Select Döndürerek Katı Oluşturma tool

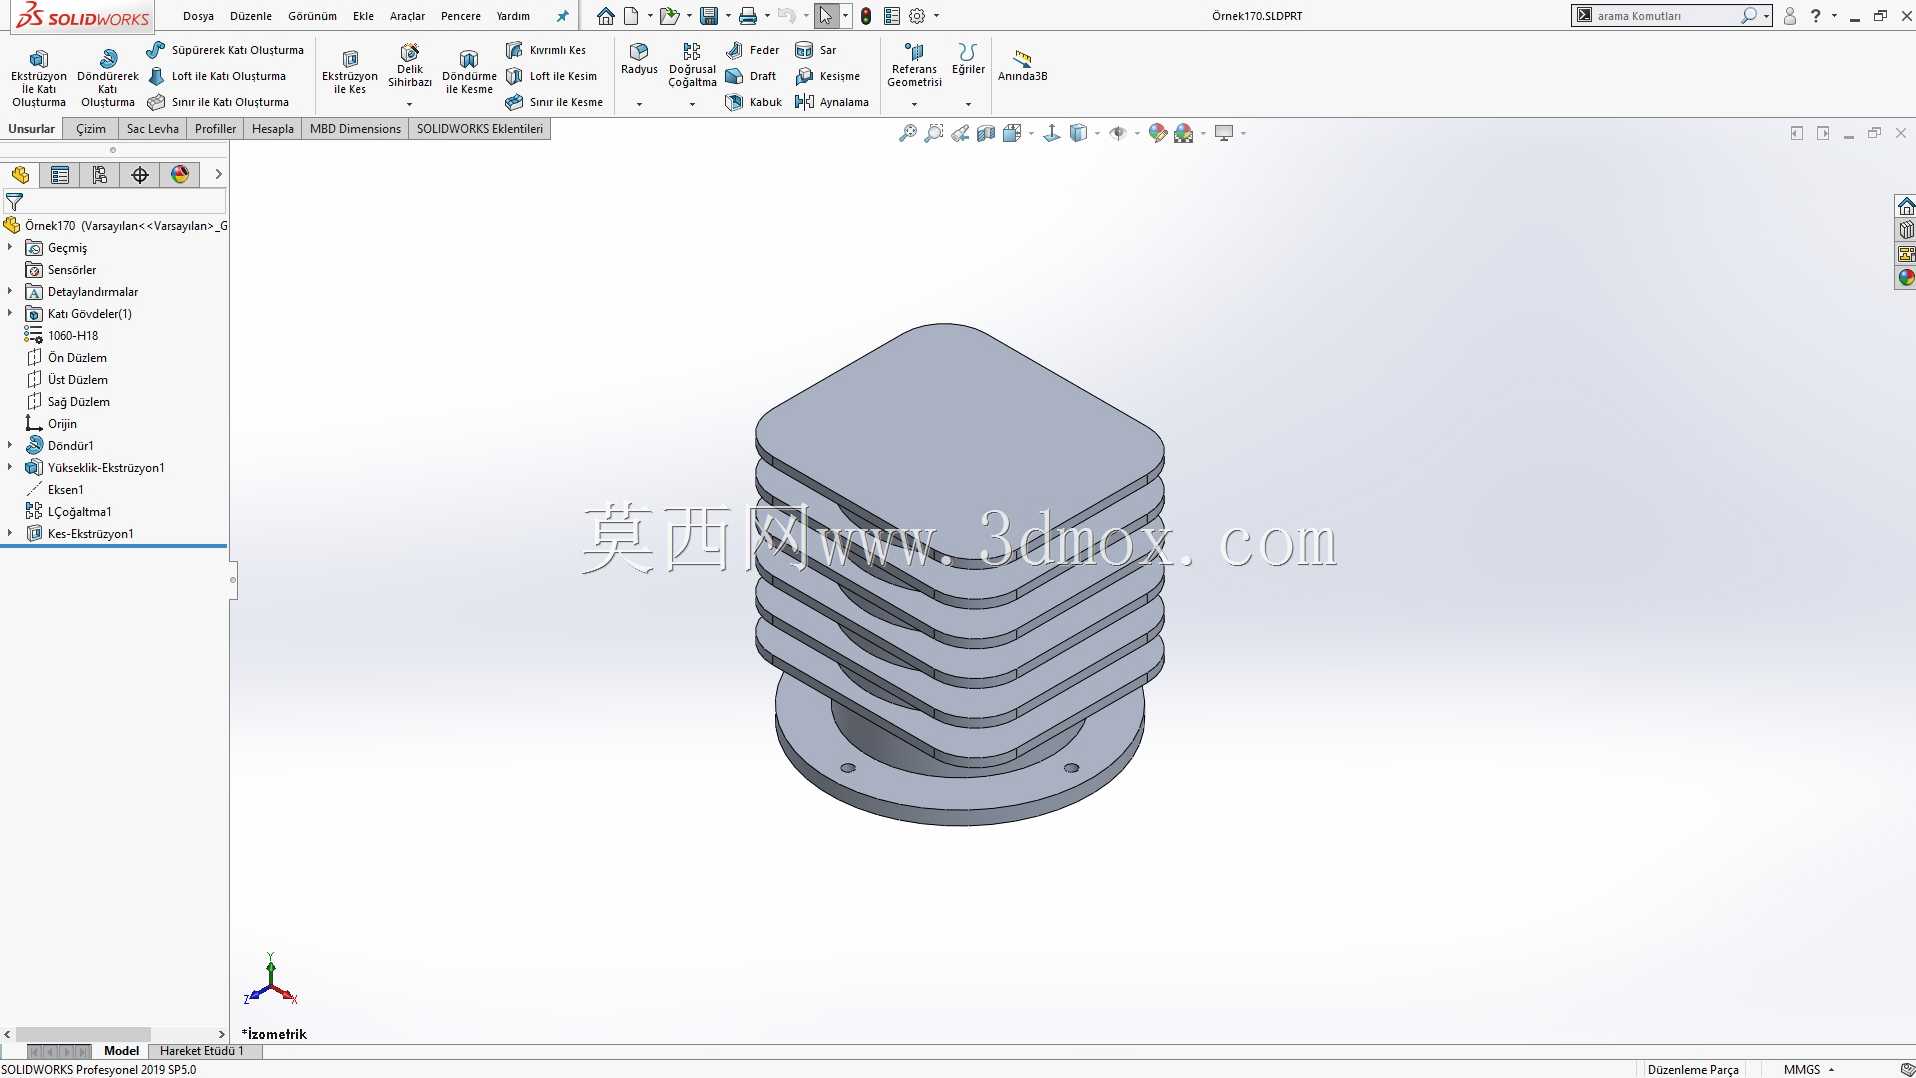point(108,77)
